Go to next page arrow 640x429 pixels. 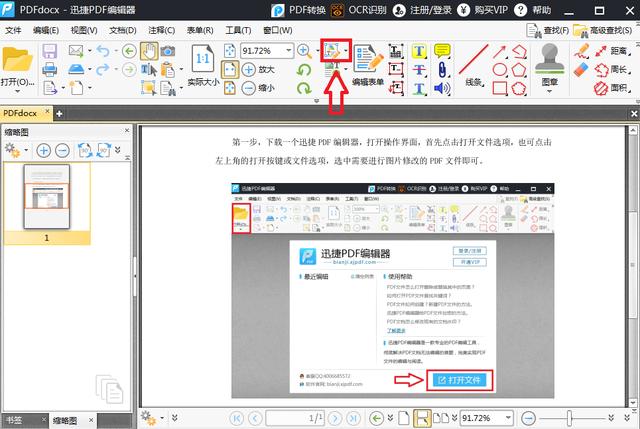pyautogui.click(x=335, y=418)
